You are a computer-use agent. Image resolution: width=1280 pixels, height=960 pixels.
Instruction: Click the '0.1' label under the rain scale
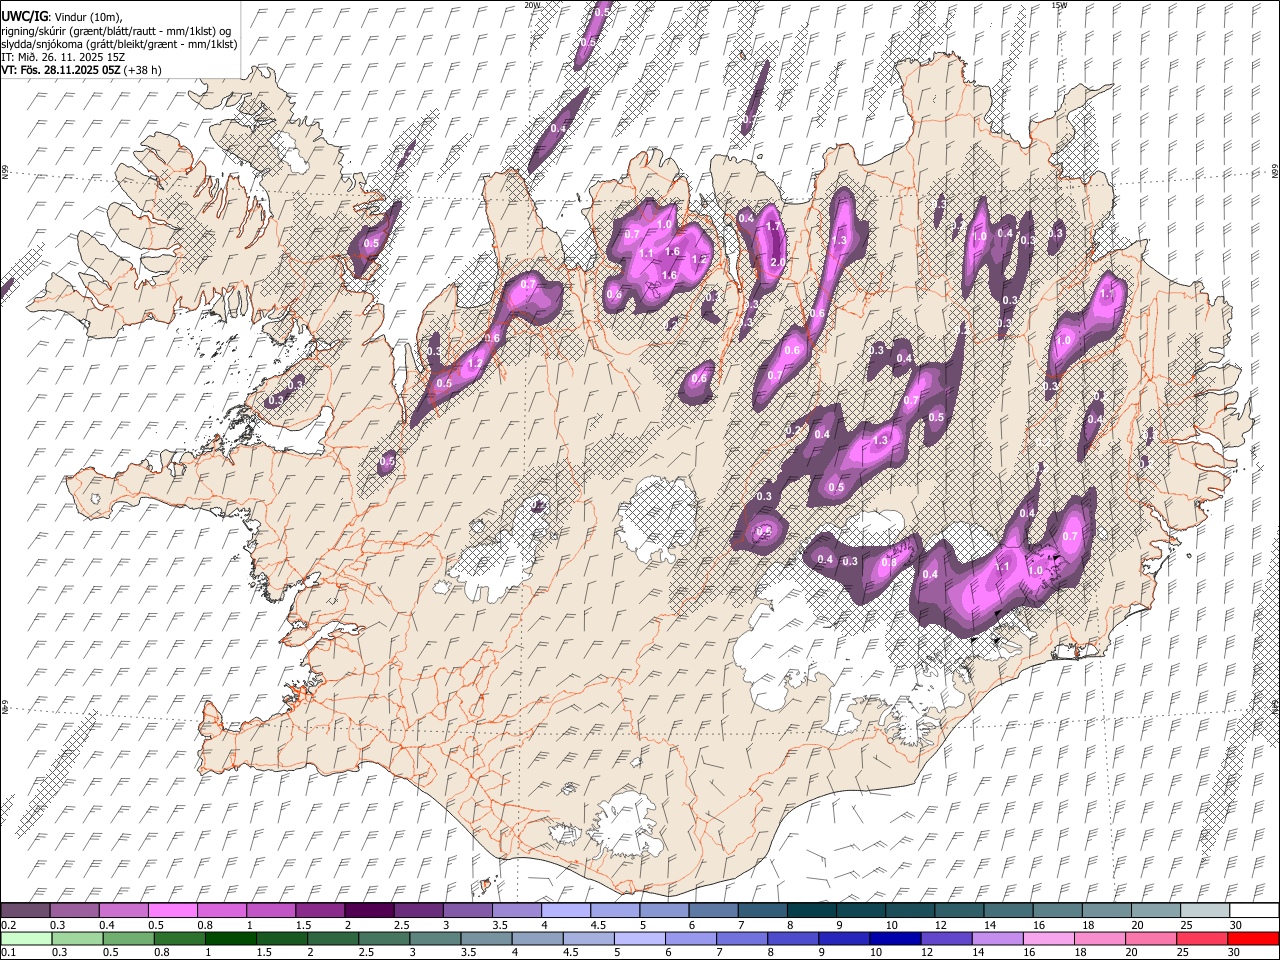click(8, 953)
